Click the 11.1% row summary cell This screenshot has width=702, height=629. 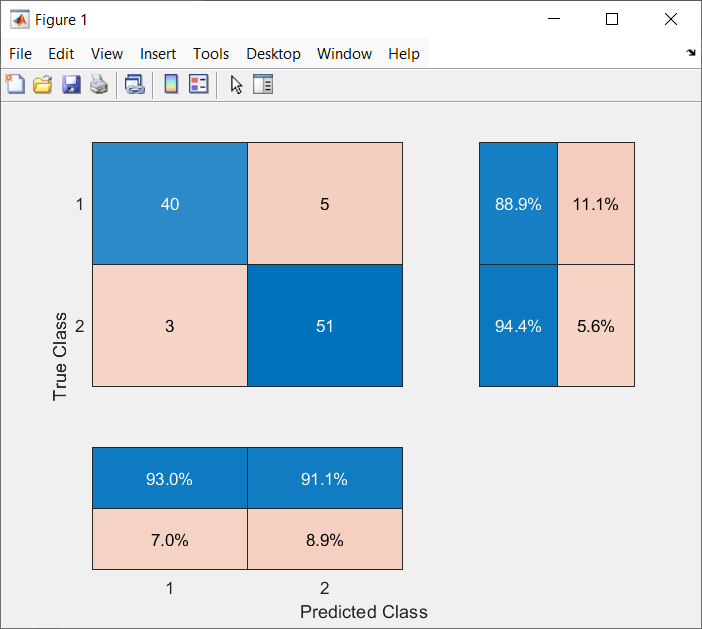(x=596, y=204)
